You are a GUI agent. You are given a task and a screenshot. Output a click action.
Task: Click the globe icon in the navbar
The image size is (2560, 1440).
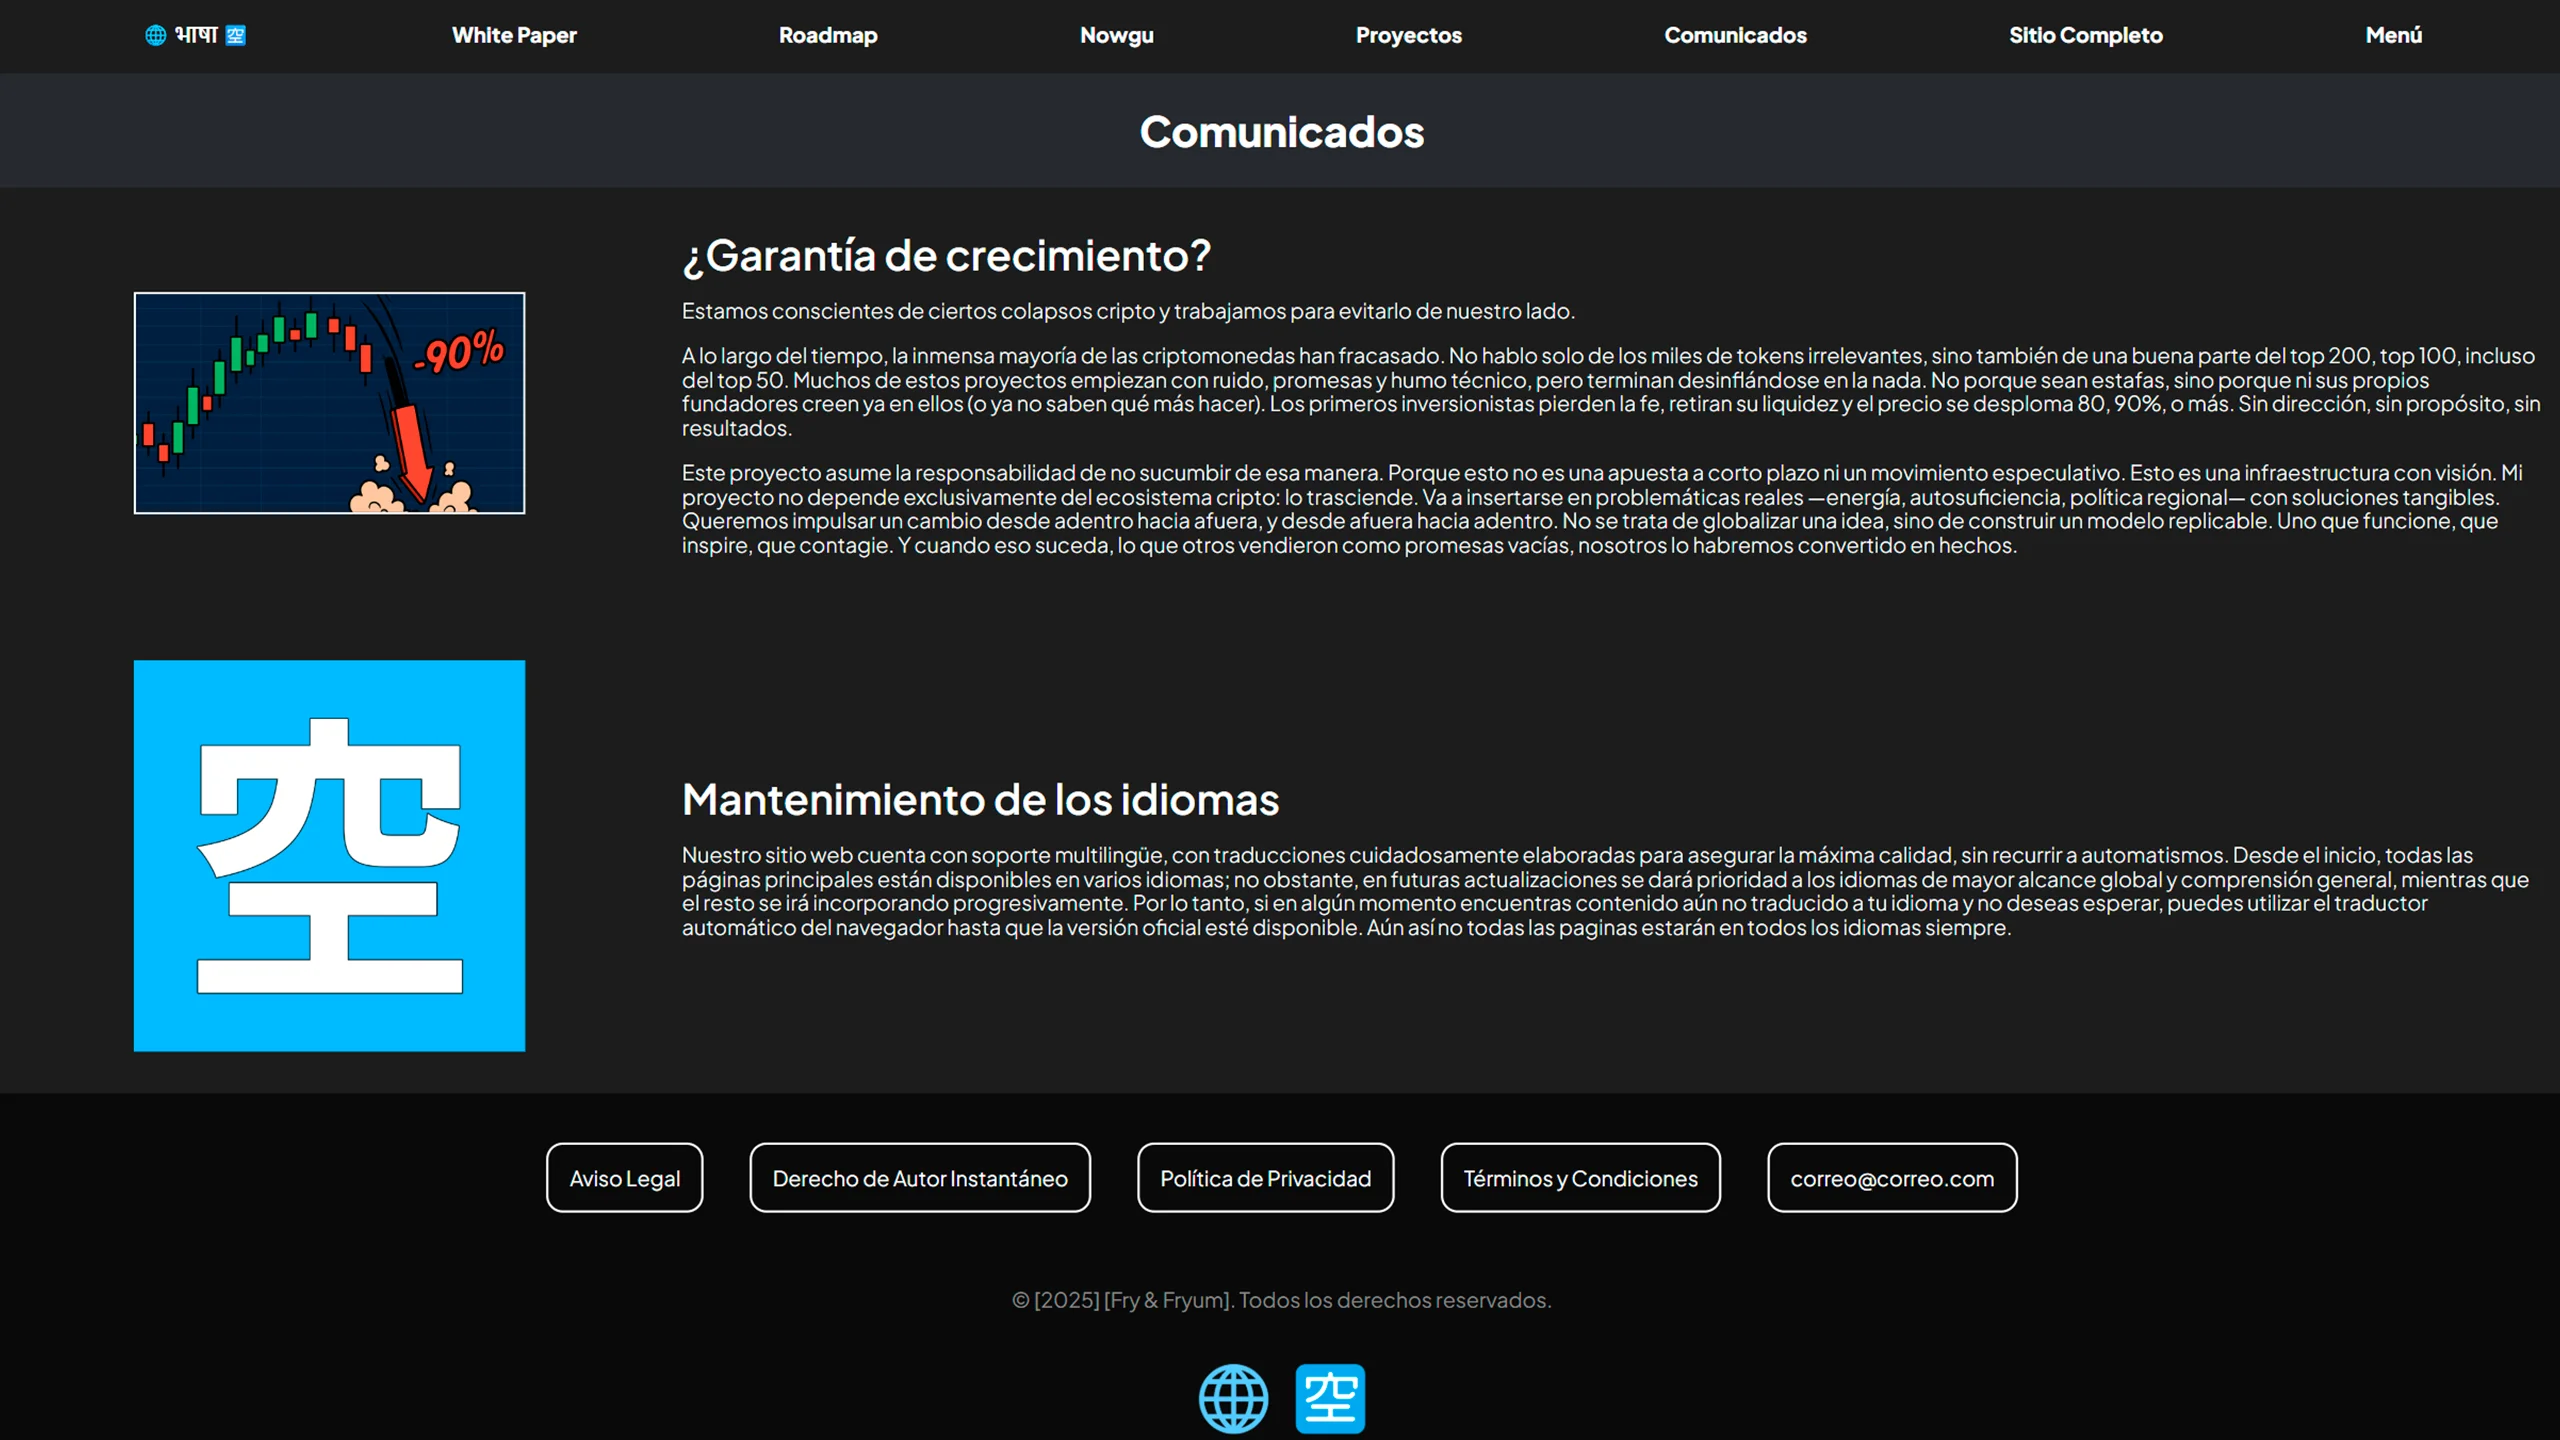click(155, 36)
